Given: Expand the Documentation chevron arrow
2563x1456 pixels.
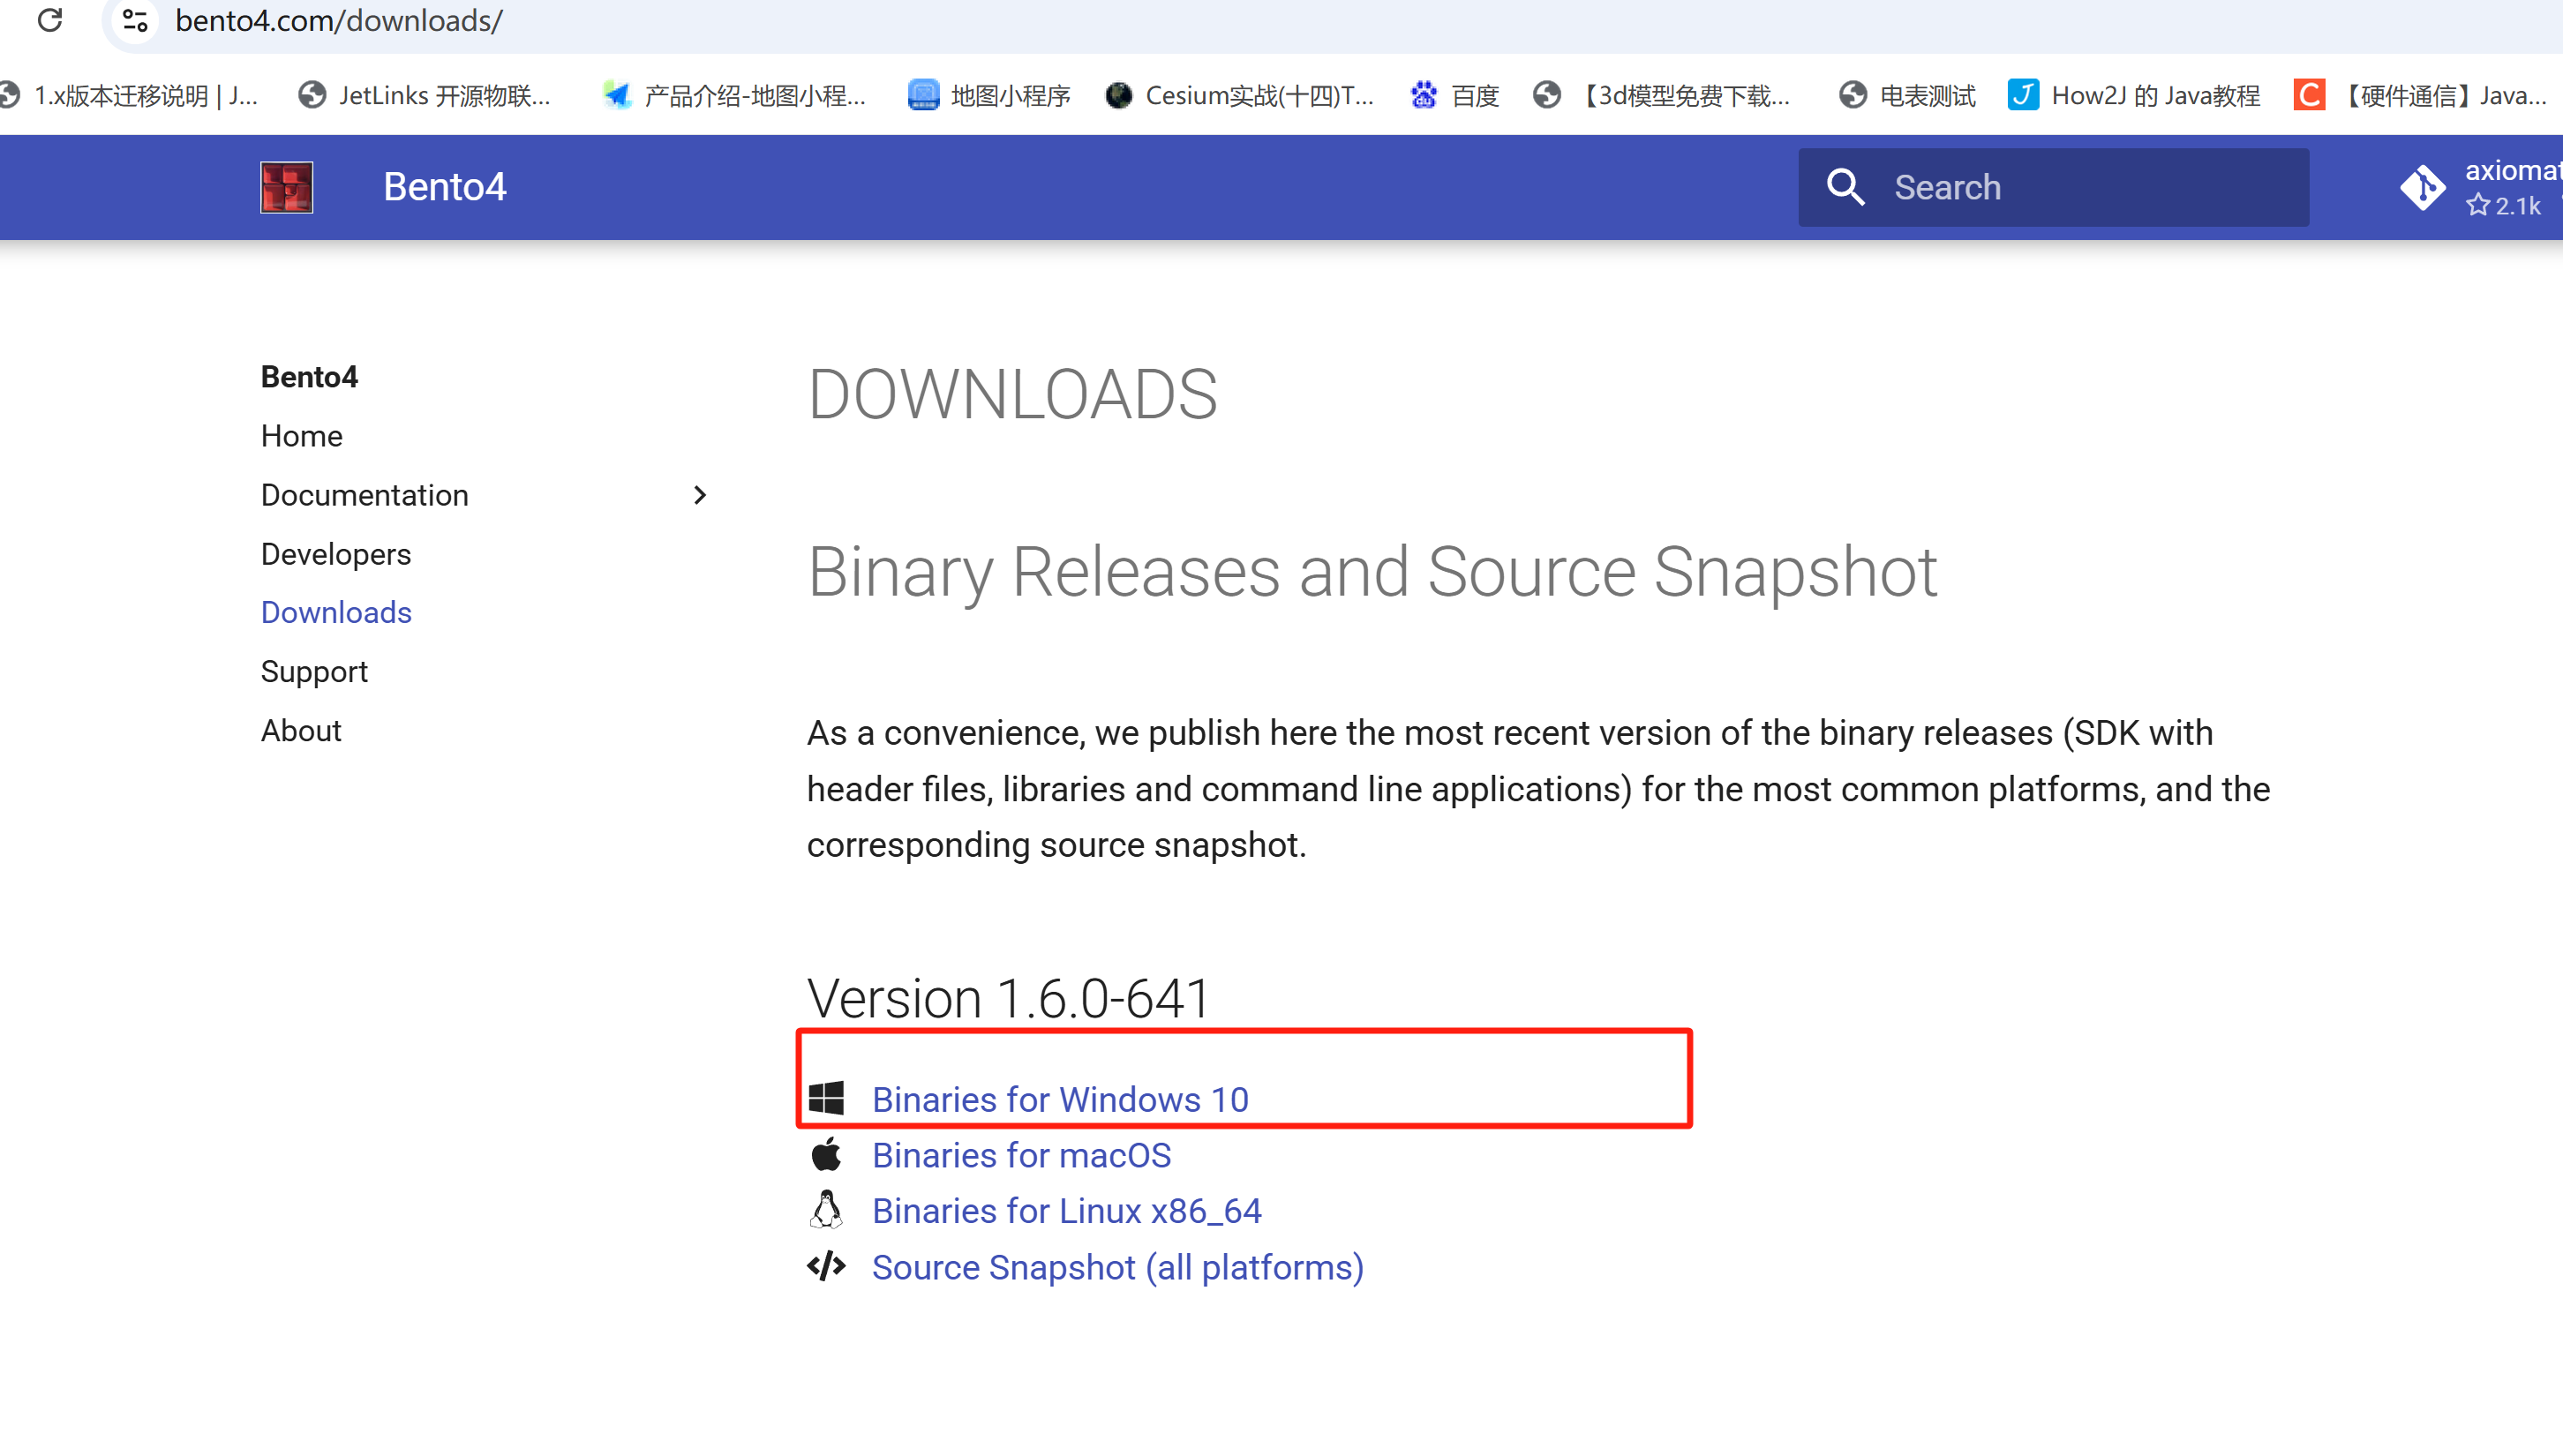Looking at the screenshot, I should pos(700,495).
